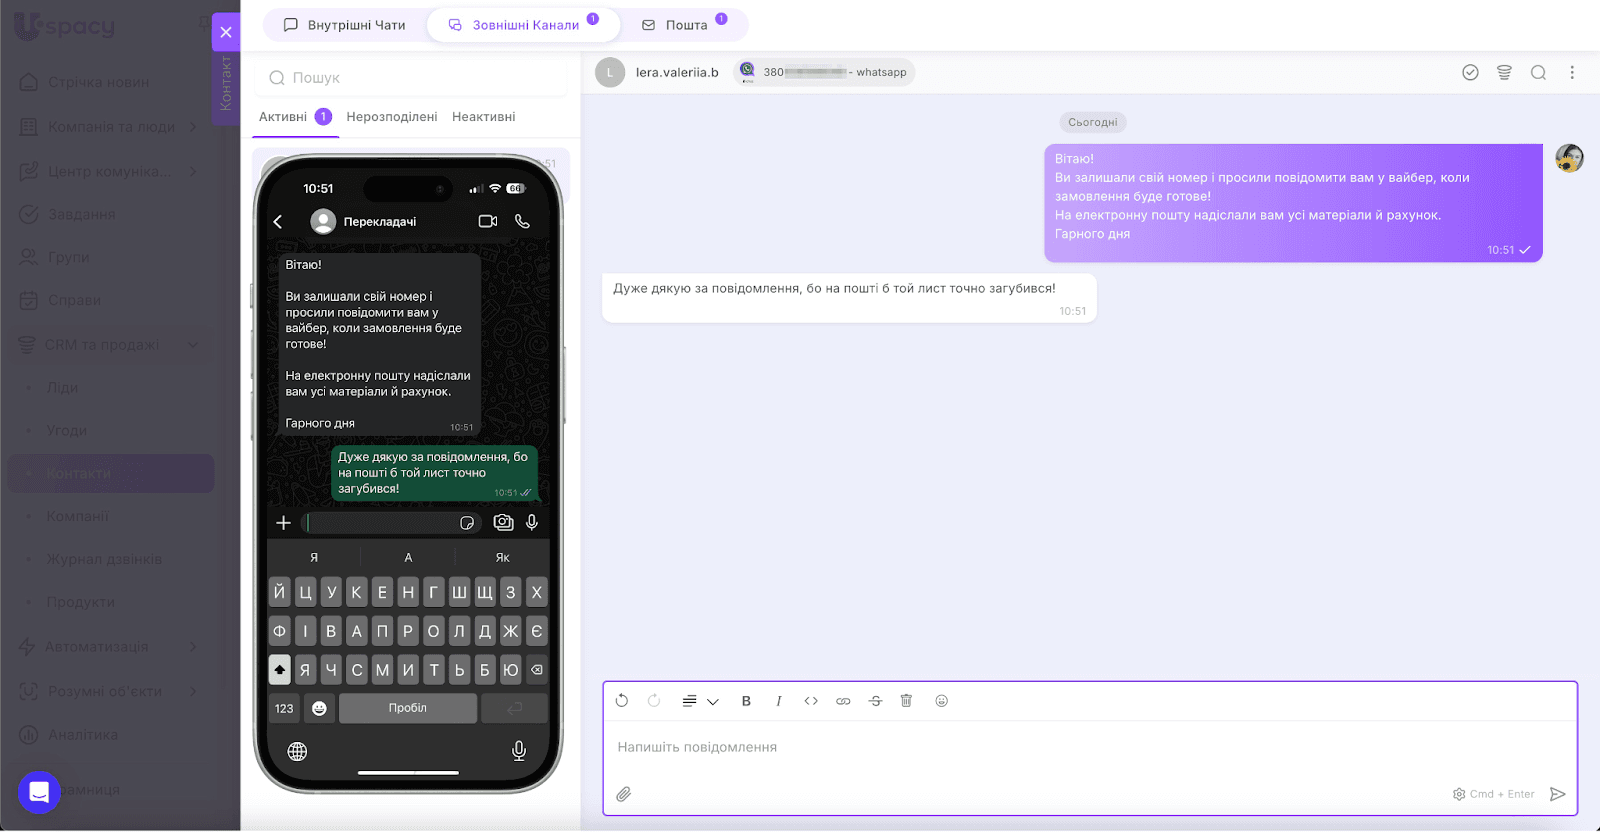The width and height of the screenshot is (1600, 832).
Task: Tap the 123 key on the phone keyboard
Action: click(284, 708)
